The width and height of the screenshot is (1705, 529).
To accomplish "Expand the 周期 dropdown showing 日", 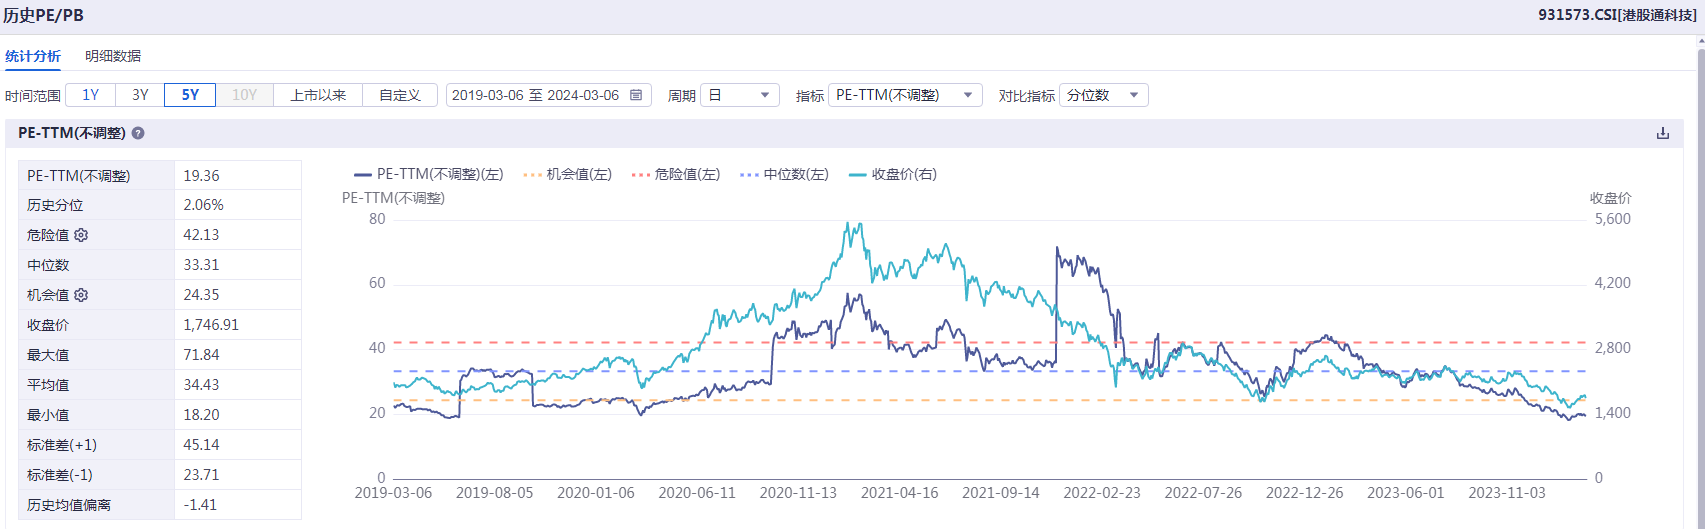I will (x=739, y=95).
